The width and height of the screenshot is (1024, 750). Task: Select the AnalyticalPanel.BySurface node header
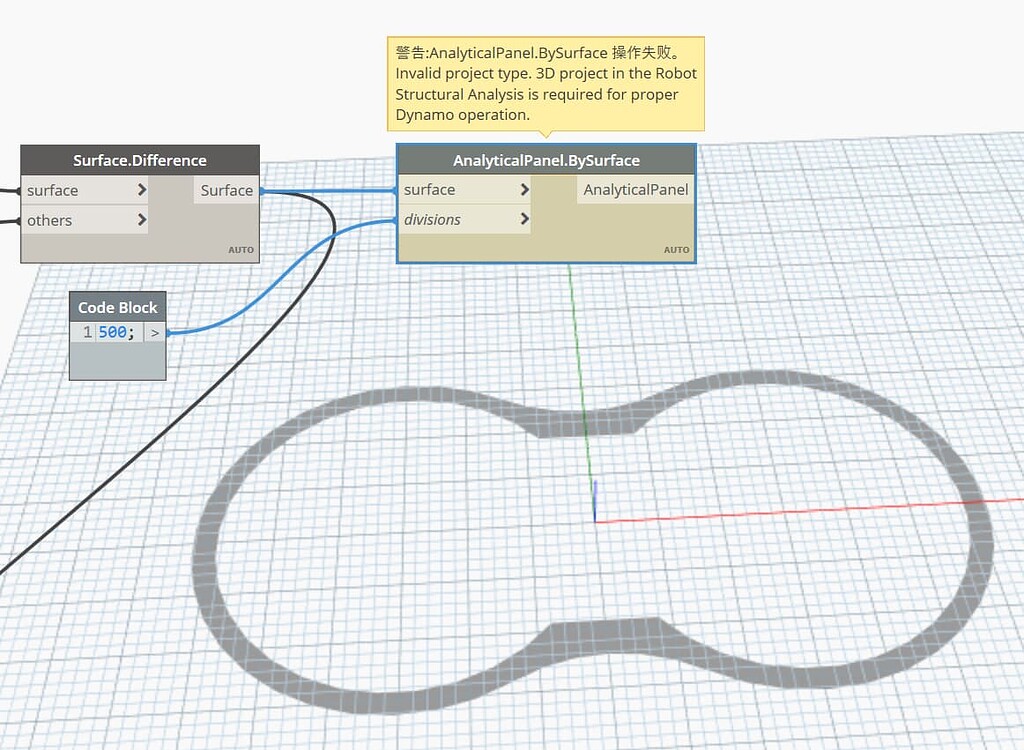tap(546, 160)
